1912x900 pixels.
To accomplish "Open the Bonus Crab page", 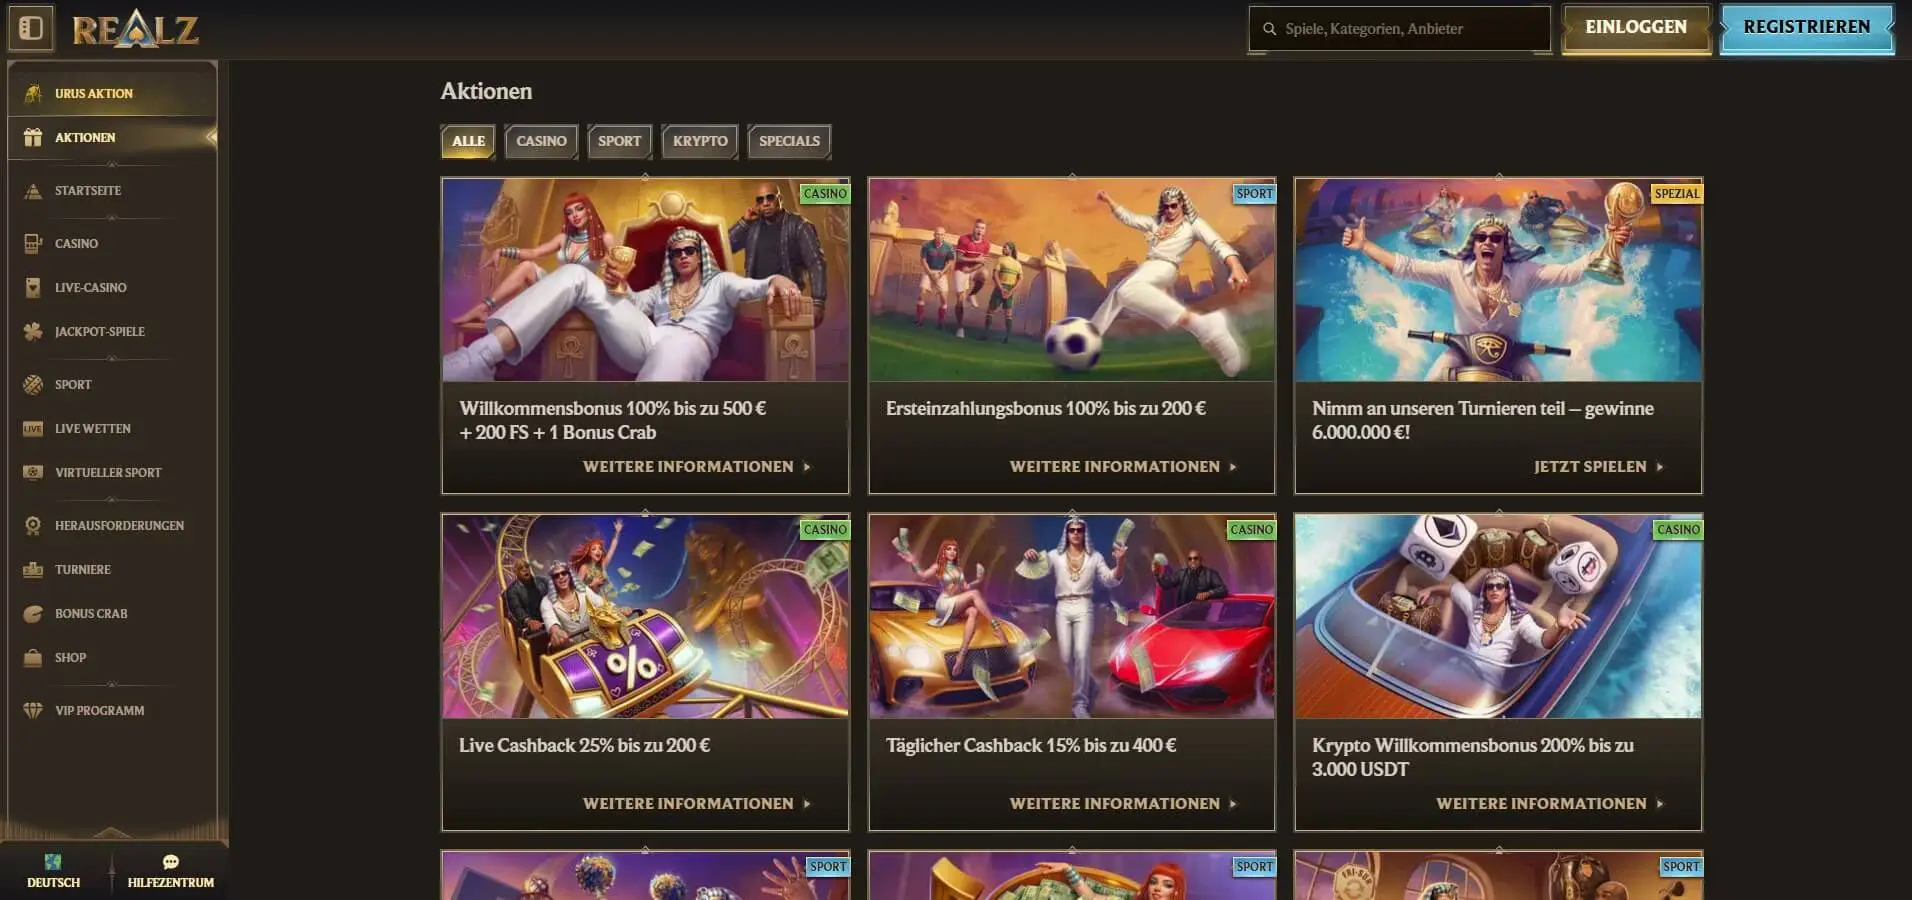I will pos(90,613).
